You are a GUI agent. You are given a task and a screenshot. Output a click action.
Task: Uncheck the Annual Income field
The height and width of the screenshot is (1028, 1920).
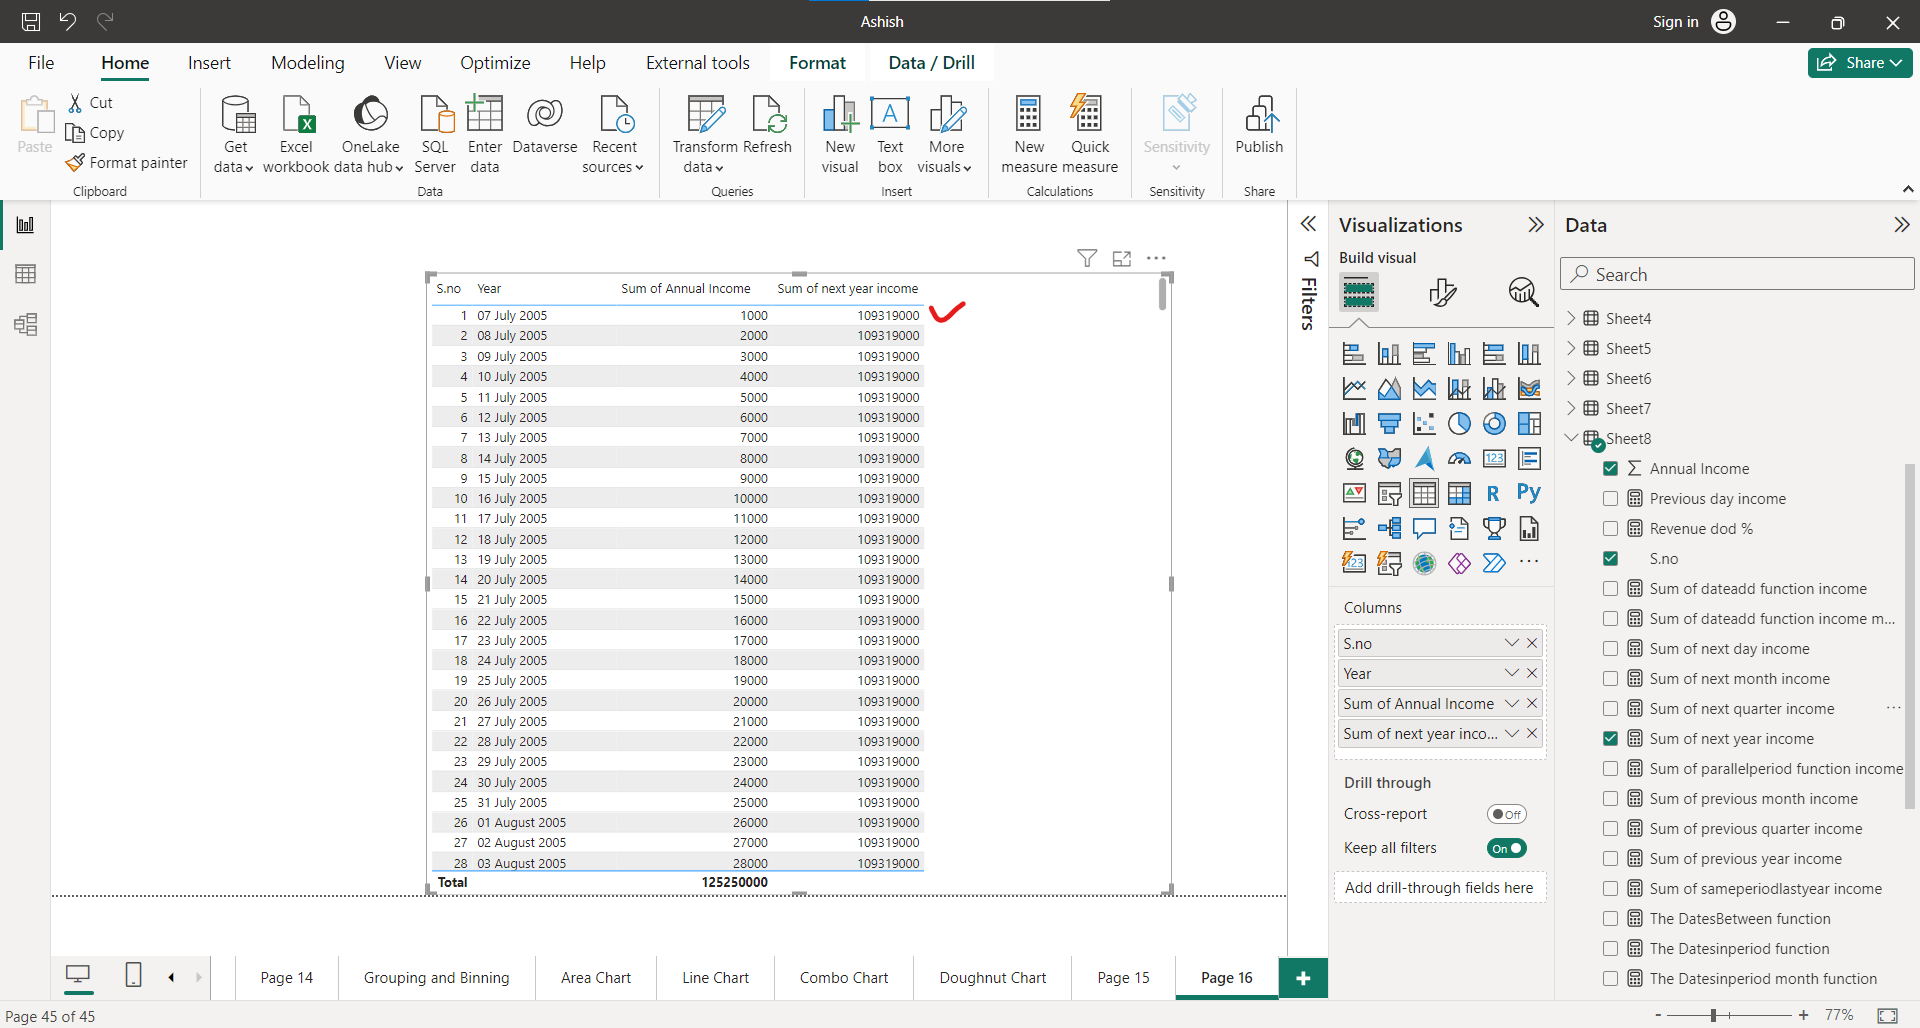pos(1611,468)
